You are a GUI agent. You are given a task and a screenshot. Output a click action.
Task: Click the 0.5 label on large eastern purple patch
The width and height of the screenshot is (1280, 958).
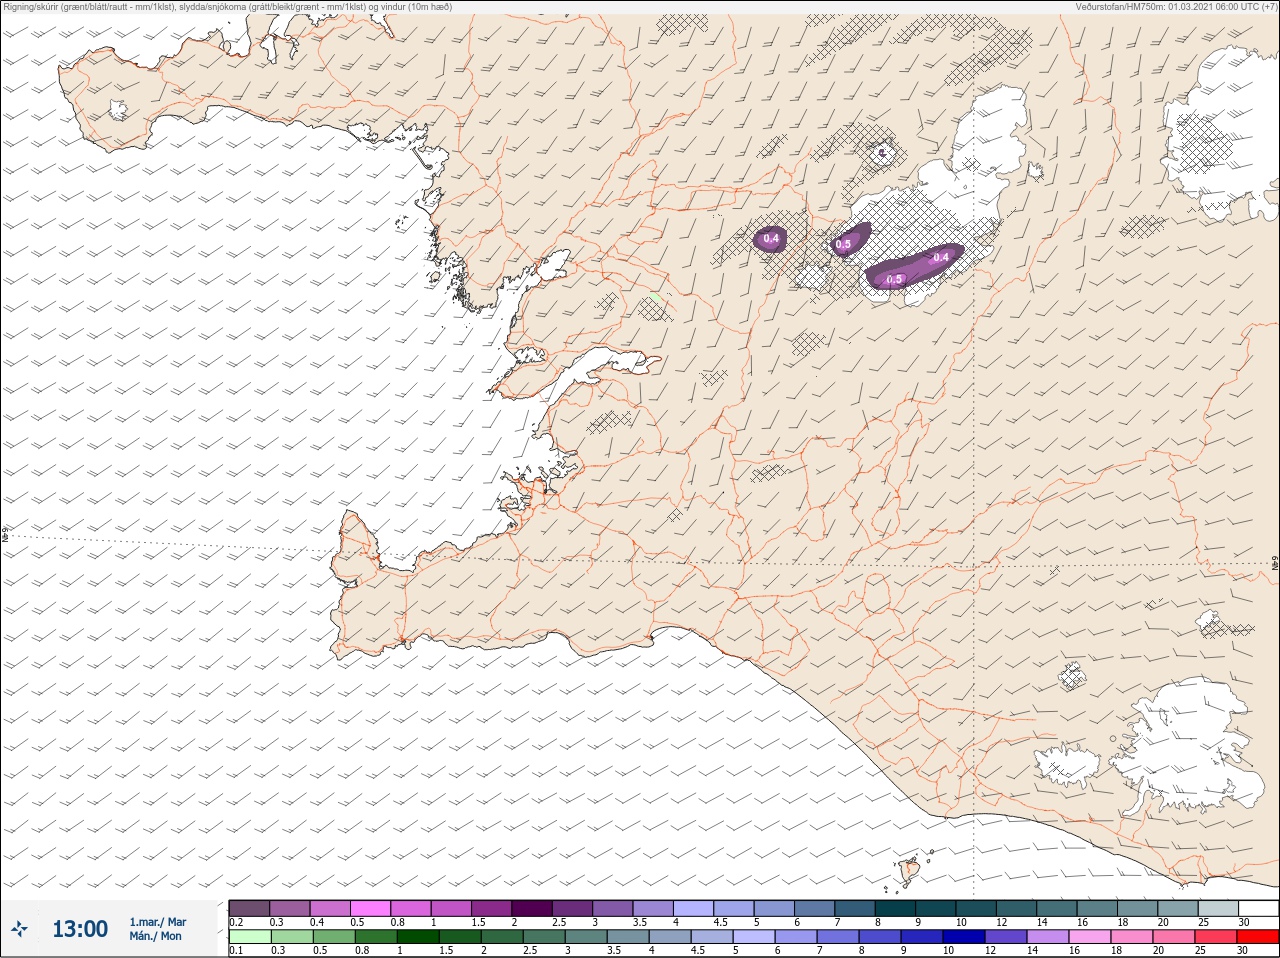(895, 279)
